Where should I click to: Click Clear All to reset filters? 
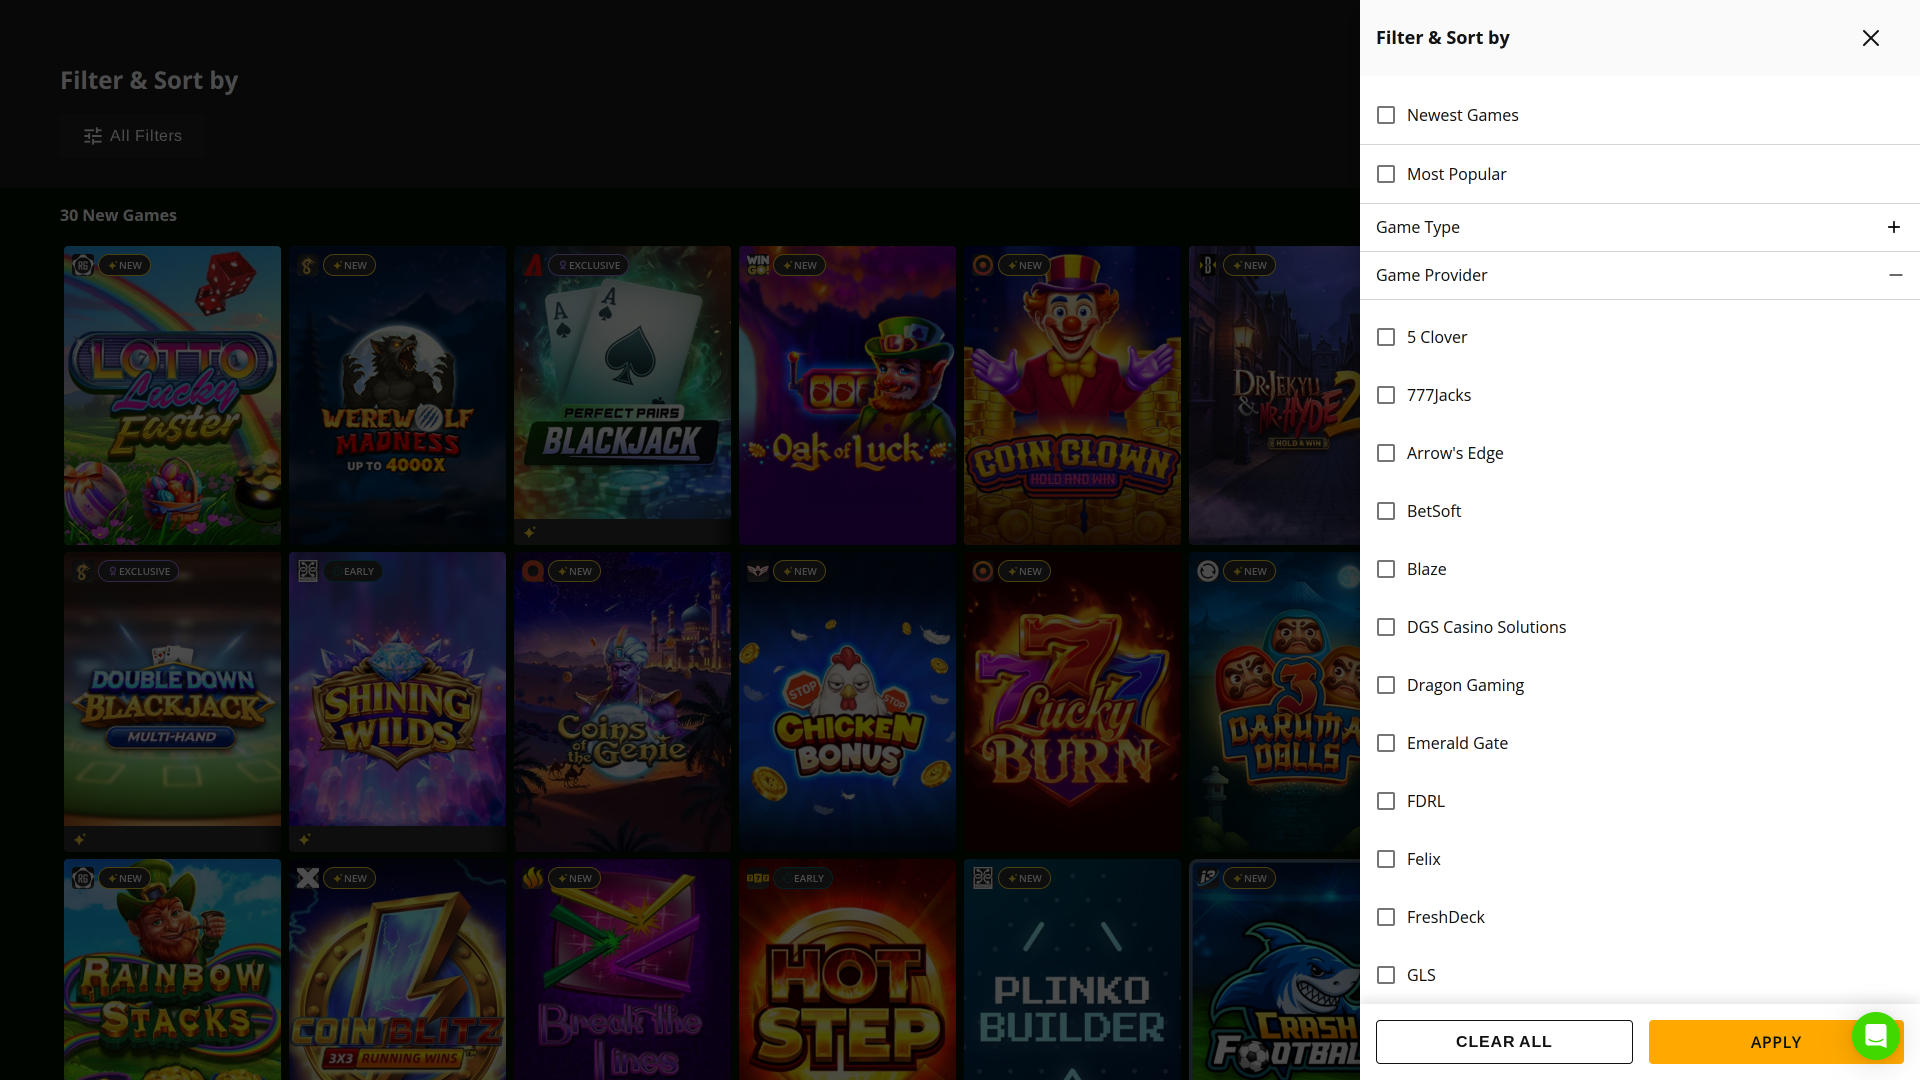pos(1504,1042)
